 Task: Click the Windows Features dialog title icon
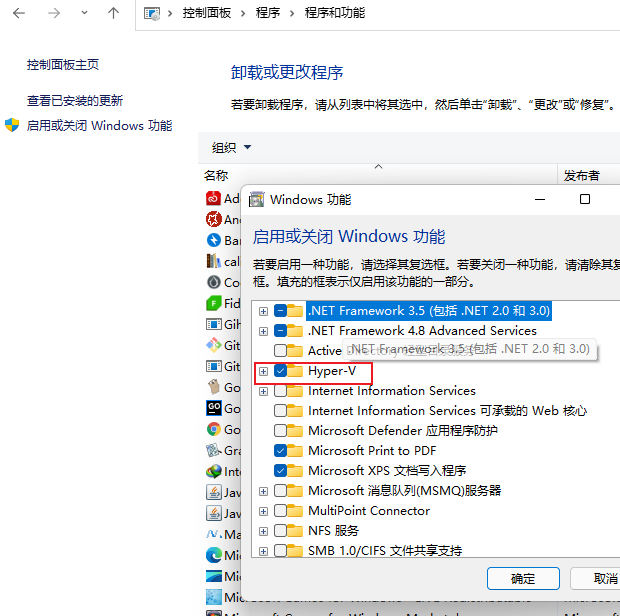click(257, 199)
